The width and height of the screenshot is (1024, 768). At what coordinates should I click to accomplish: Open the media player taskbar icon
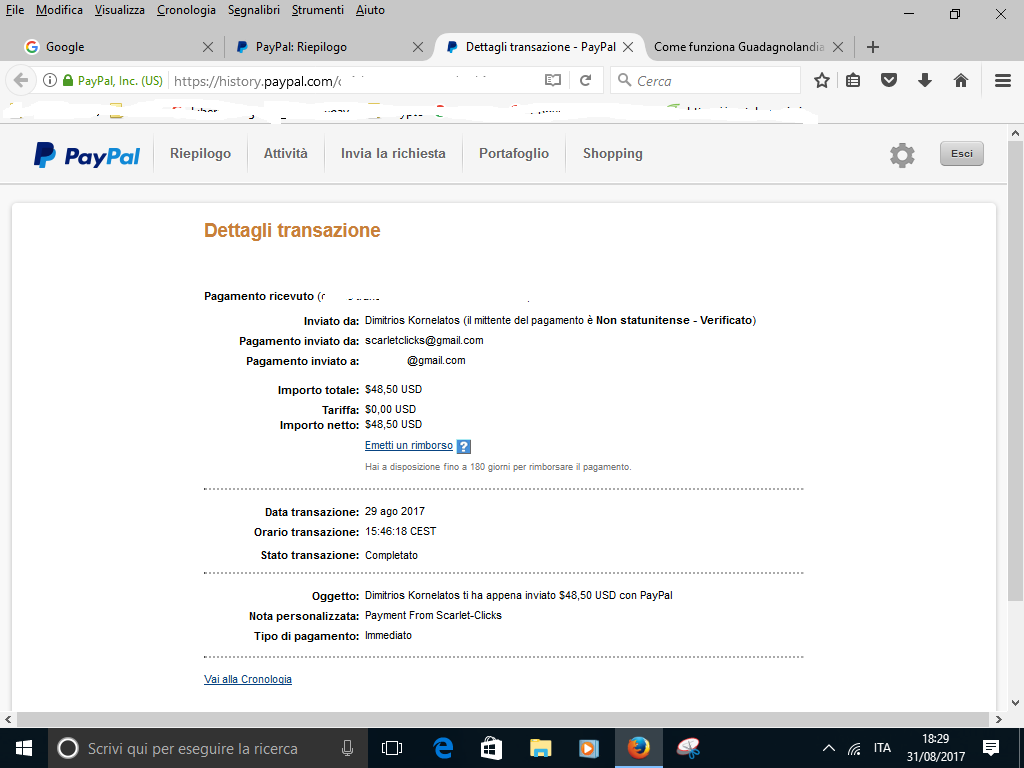coord(589,748)
